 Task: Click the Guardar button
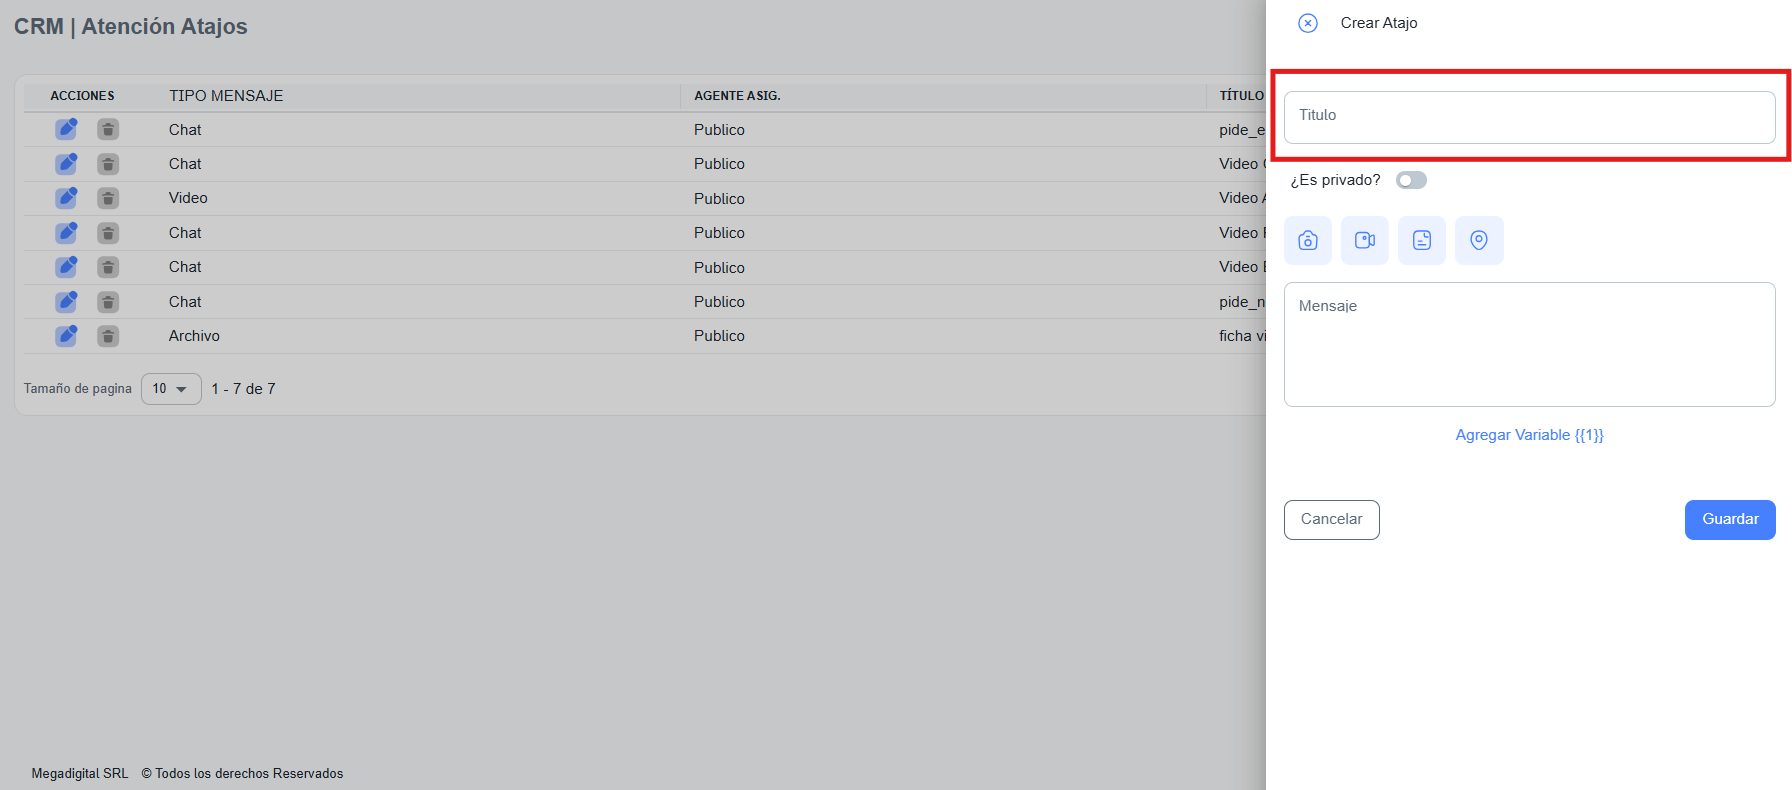click(x=1730, y=520)
